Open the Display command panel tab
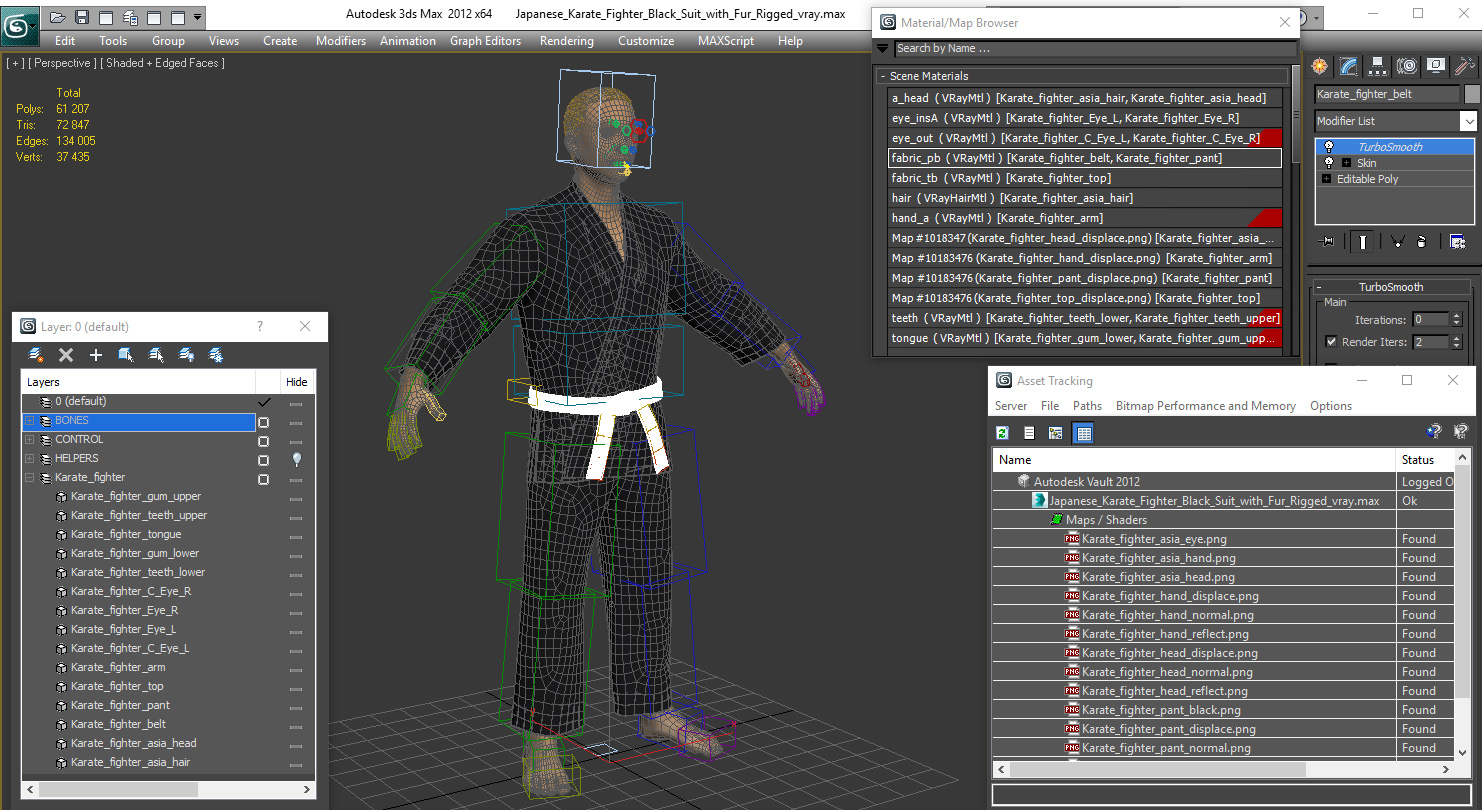This screenshot has width=1482, height=810. [x=1436, y=66]
